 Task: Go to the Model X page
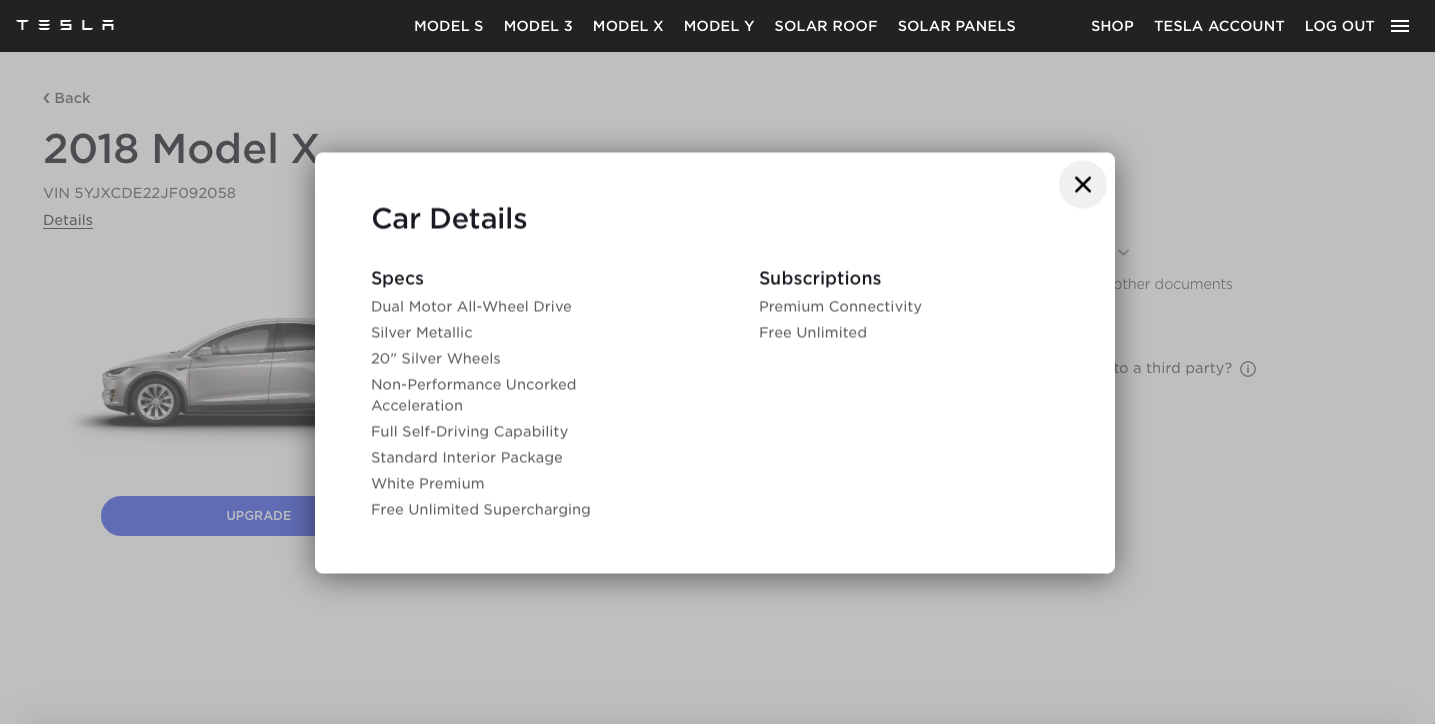click(628, 26)
